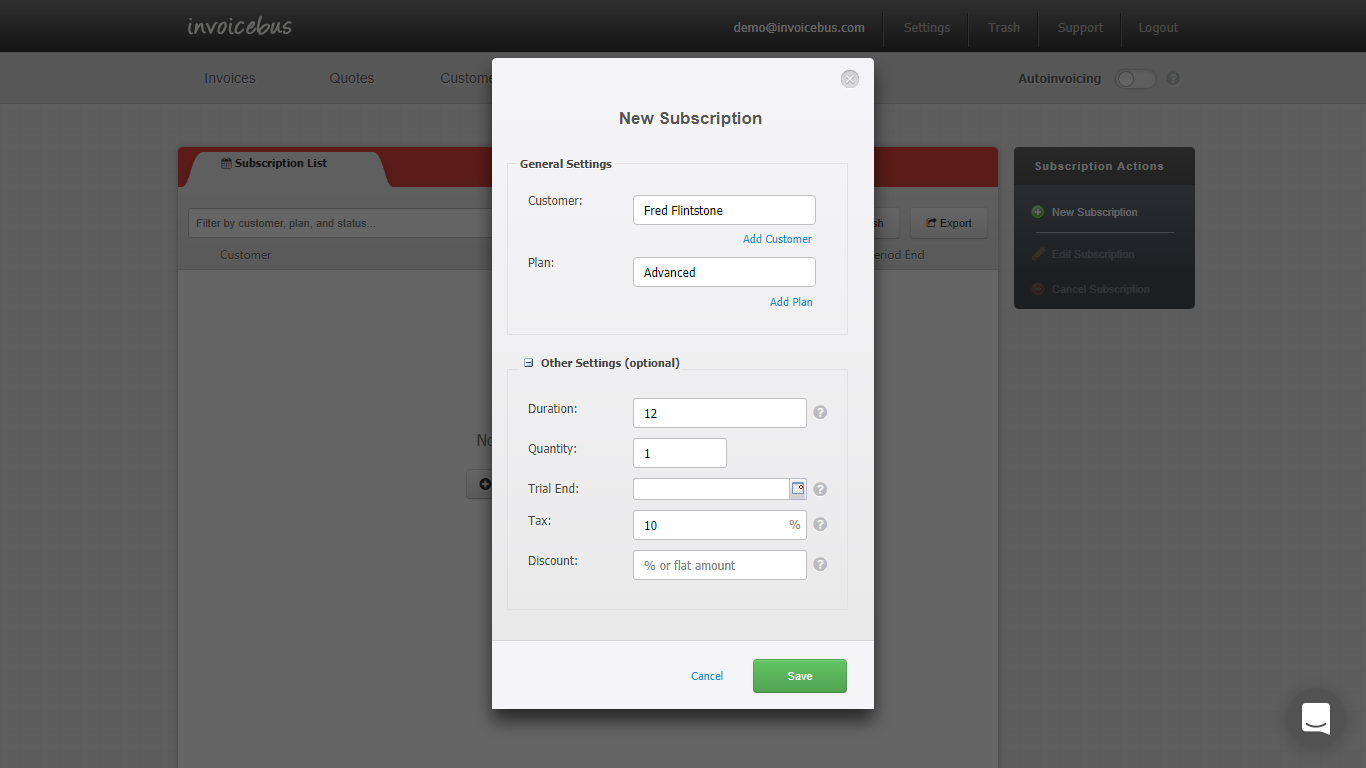This screenshot has width=1366, height=768.
Task: Click the help icon beside Tax field
Action: [819, 523]
